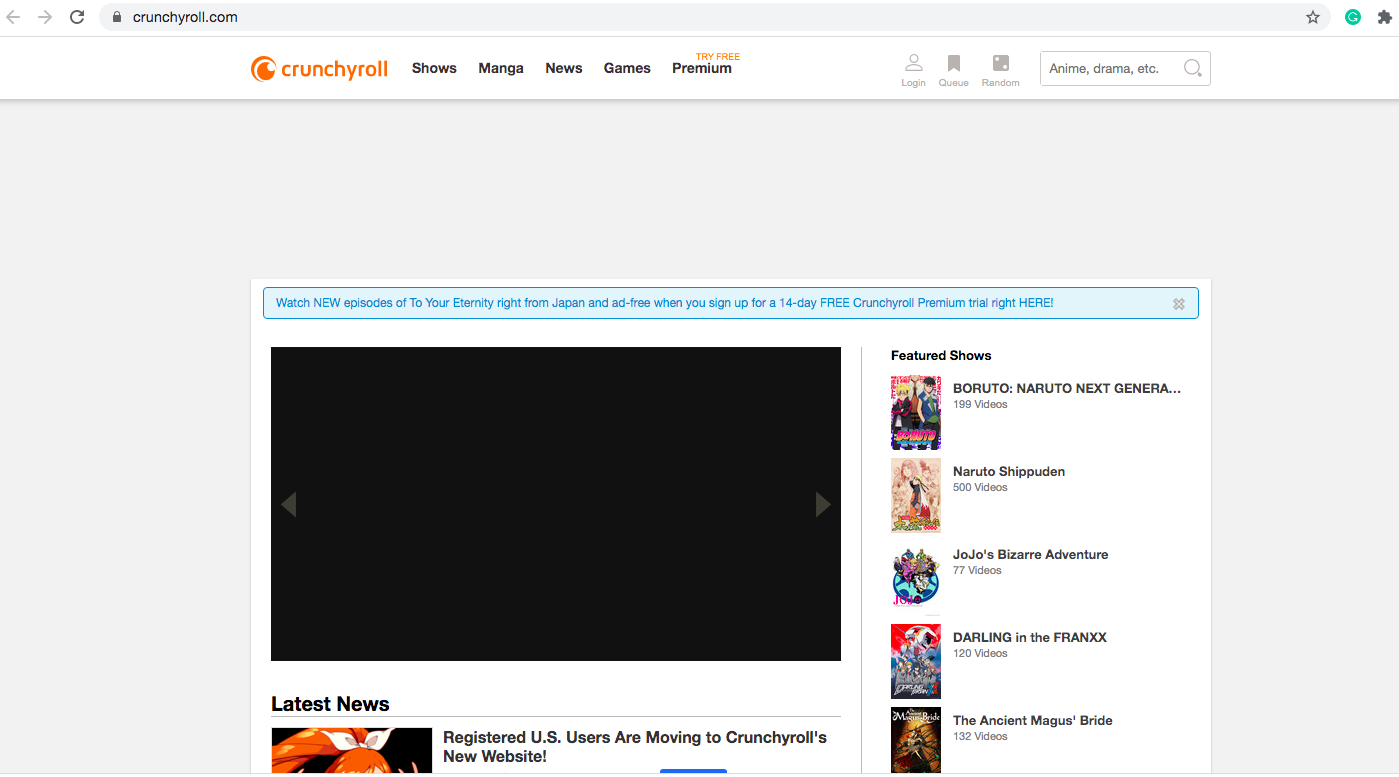Screen dimensions: 1399x777
Task: Open the To Your Eternity trial banner link
Action: [664, 303]
